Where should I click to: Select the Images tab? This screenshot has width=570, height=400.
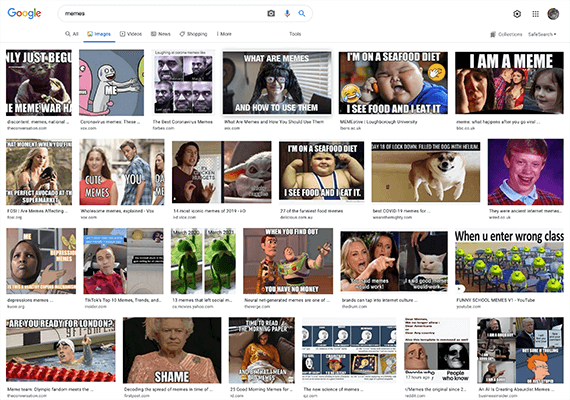point(99,34)
